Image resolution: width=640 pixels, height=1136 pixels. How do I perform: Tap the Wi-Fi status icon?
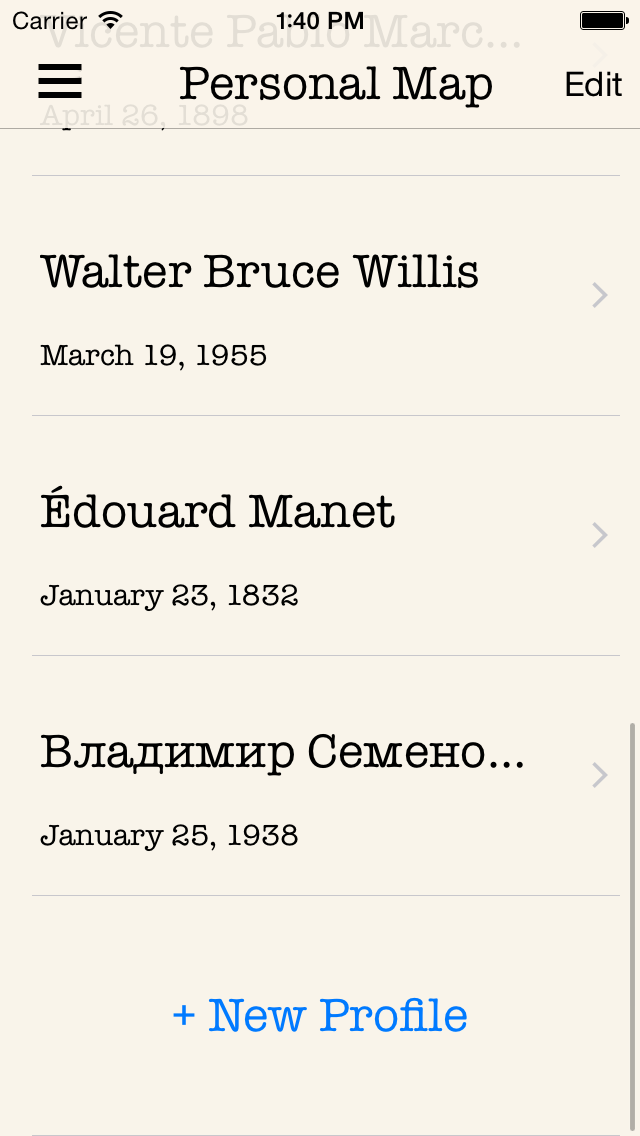tap(111, 20)
